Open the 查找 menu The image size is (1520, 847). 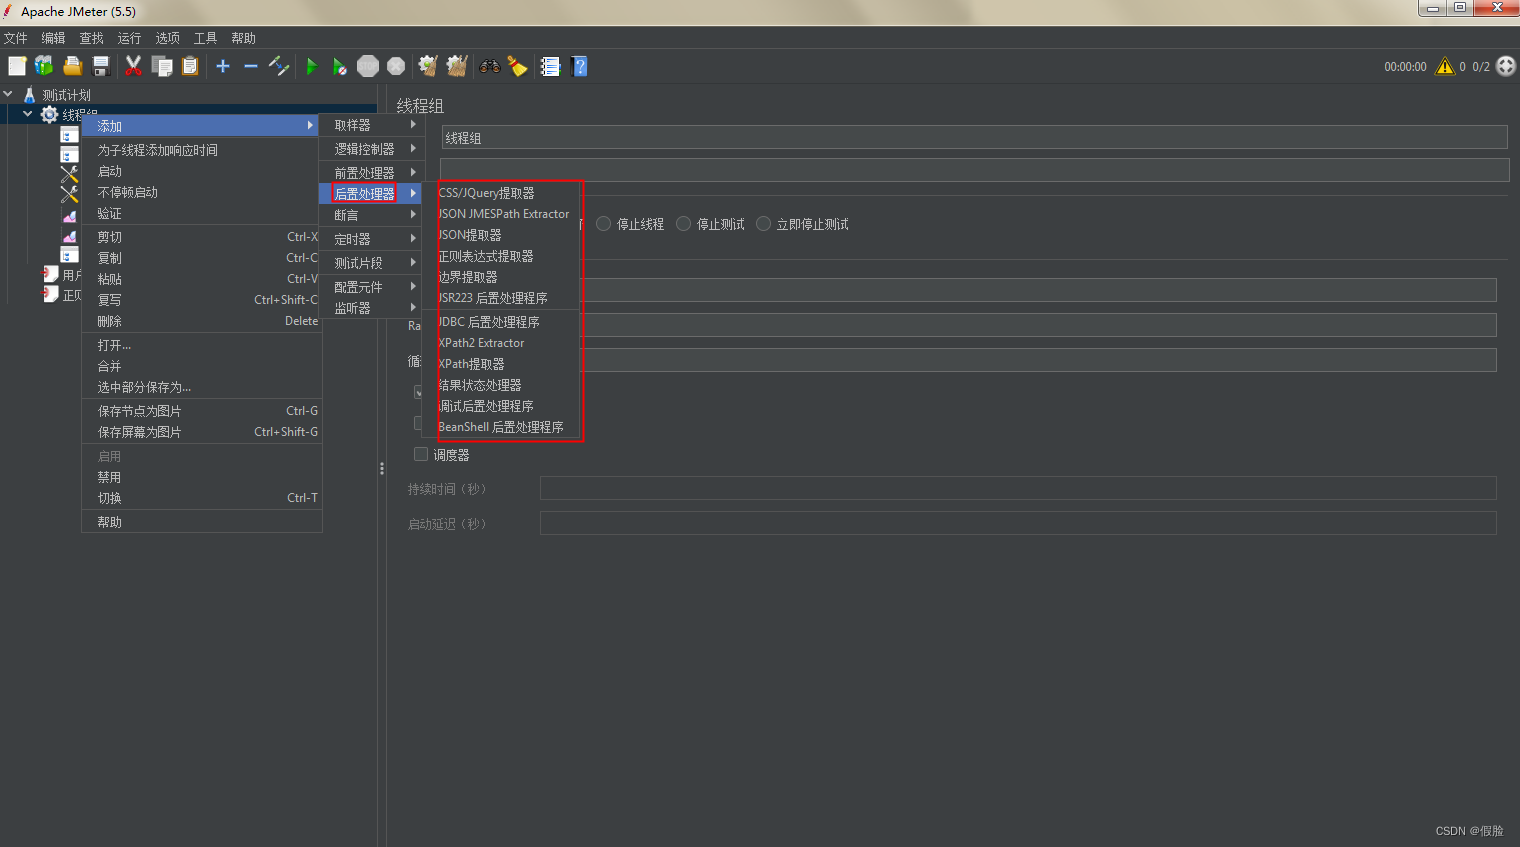91,38
